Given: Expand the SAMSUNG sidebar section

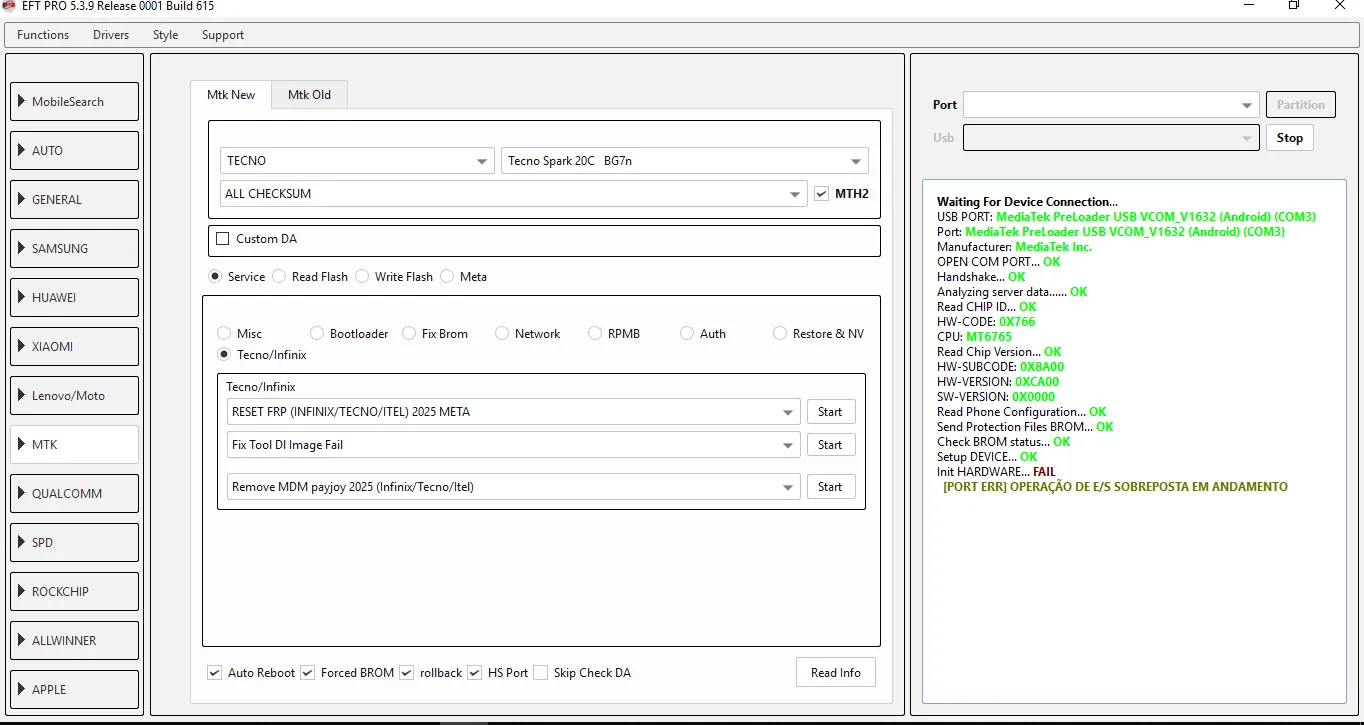Looking at the screenshot, I should pos(75,248).
